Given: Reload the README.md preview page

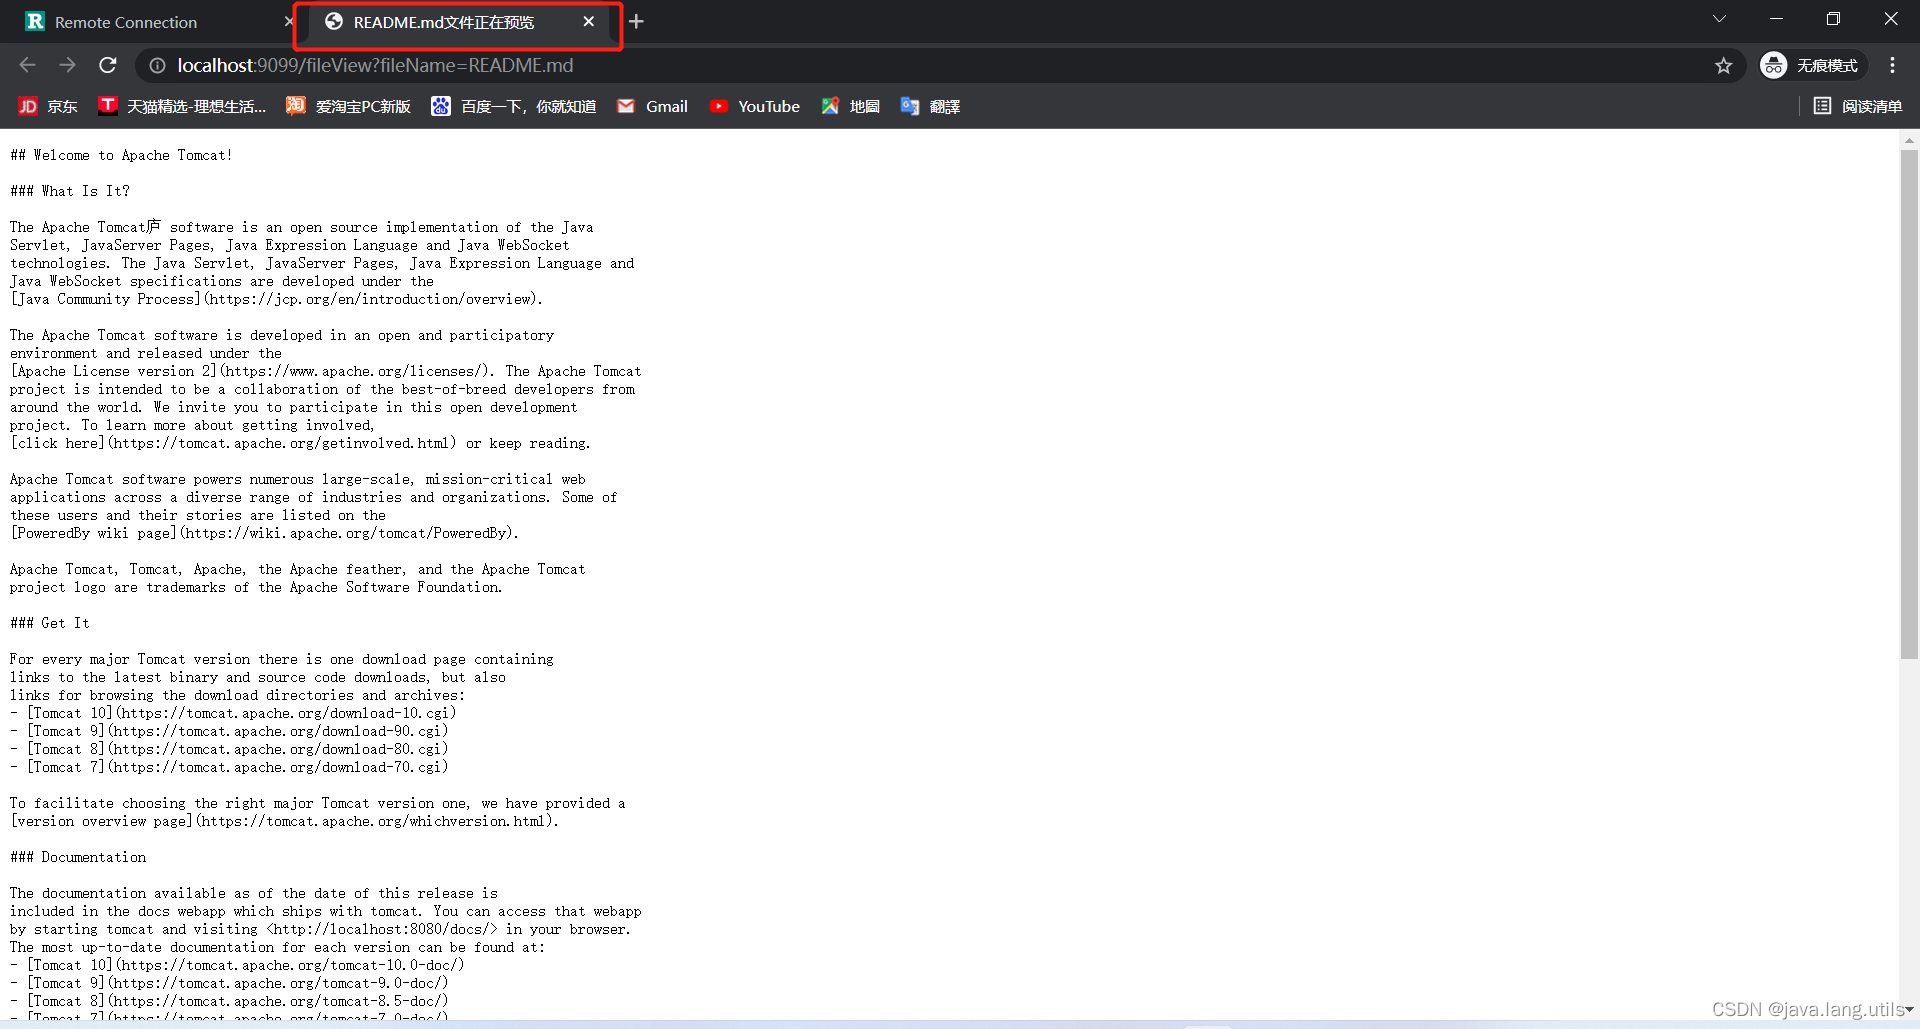Looking at the screenshot, I should click(108, 65).
